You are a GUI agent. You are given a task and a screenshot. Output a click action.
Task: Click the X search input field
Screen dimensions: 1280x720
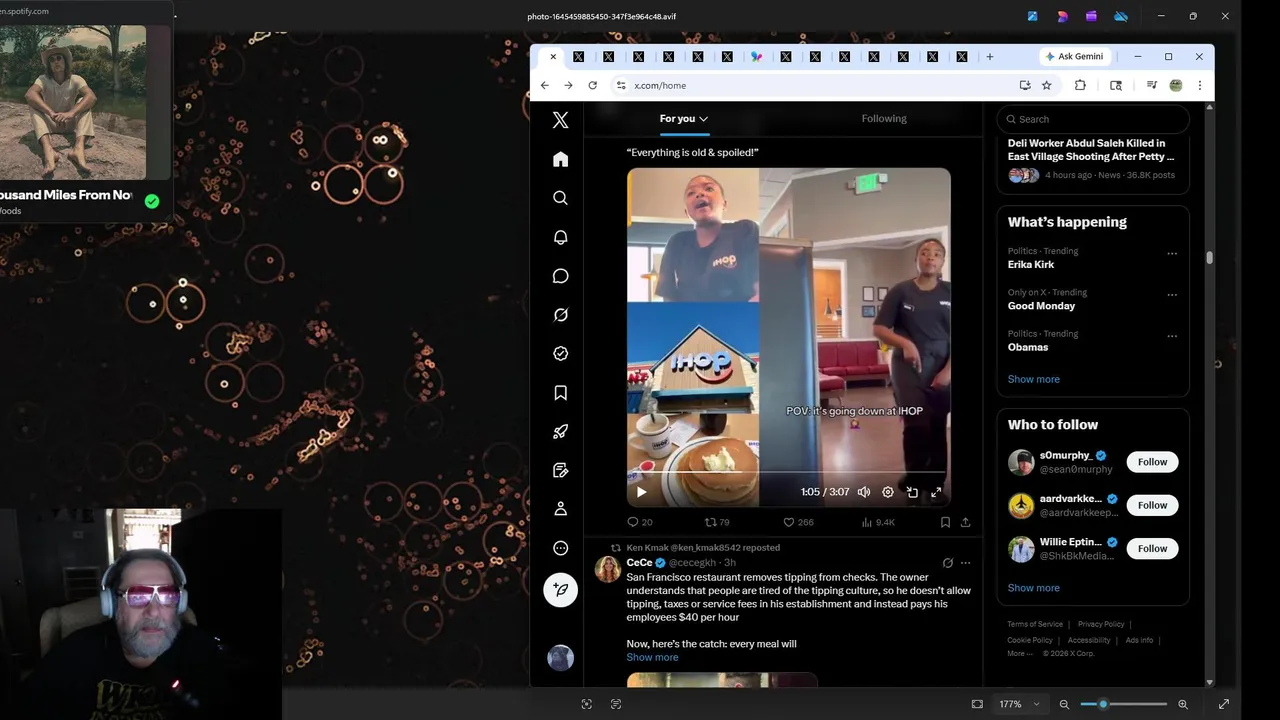click(1093, 119)
